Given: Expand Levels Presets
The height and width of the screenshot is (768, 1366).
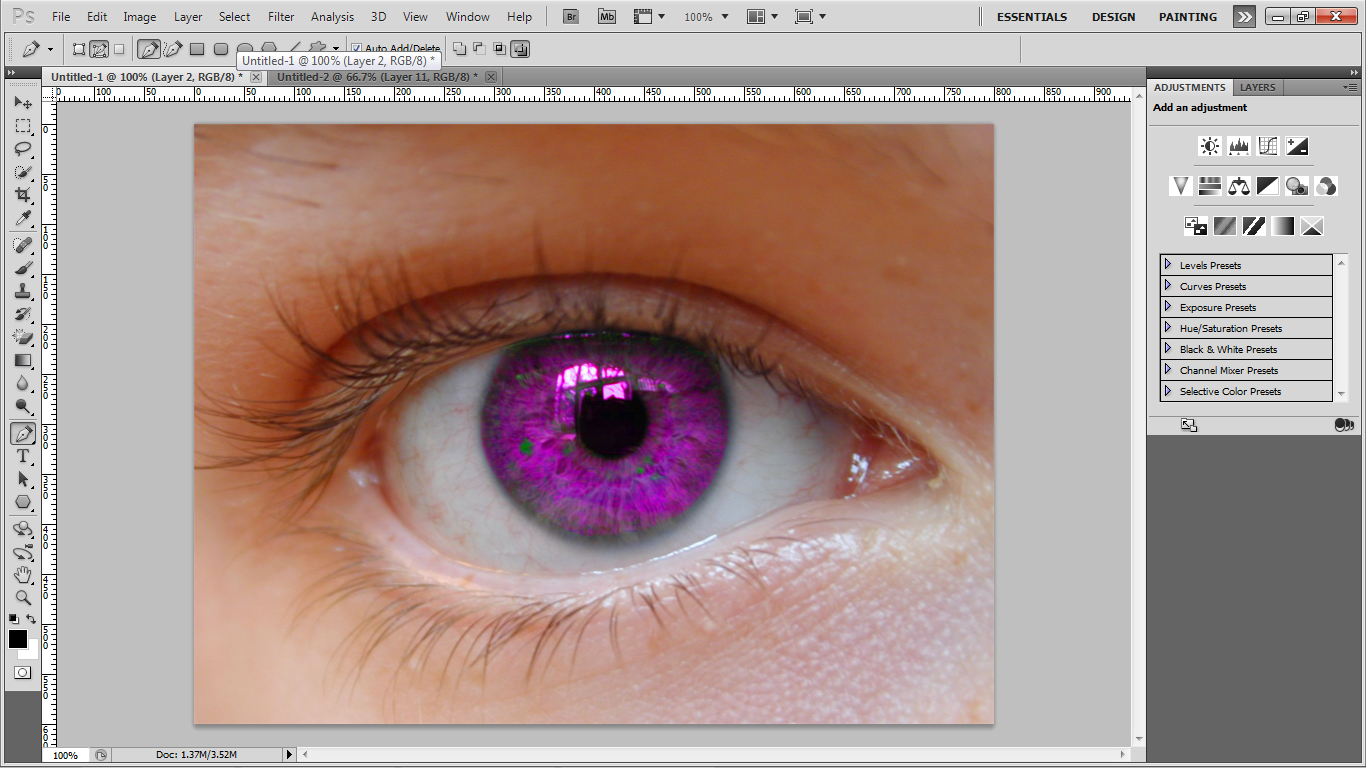Looking at the screenshot, I should (1167, 264).
